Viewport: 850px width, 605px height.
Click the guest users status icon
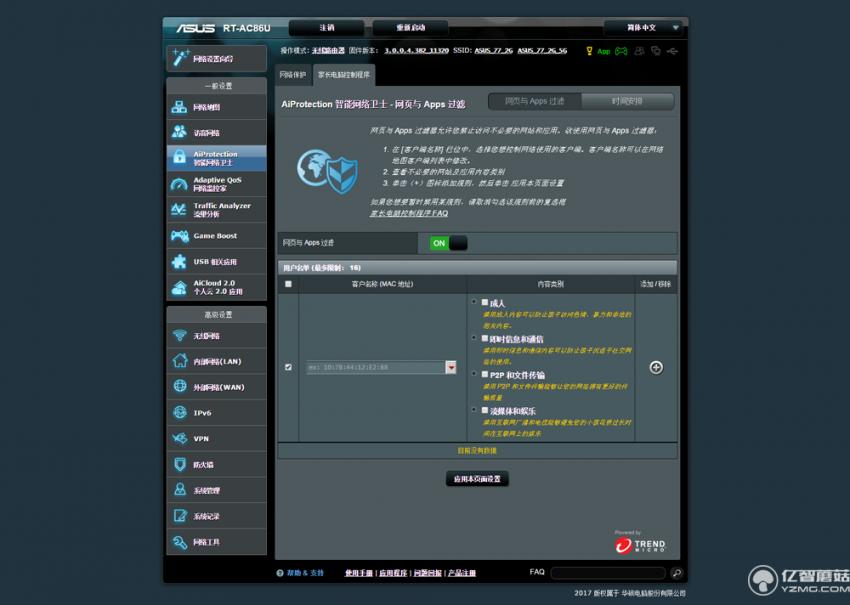click(640, 51)
